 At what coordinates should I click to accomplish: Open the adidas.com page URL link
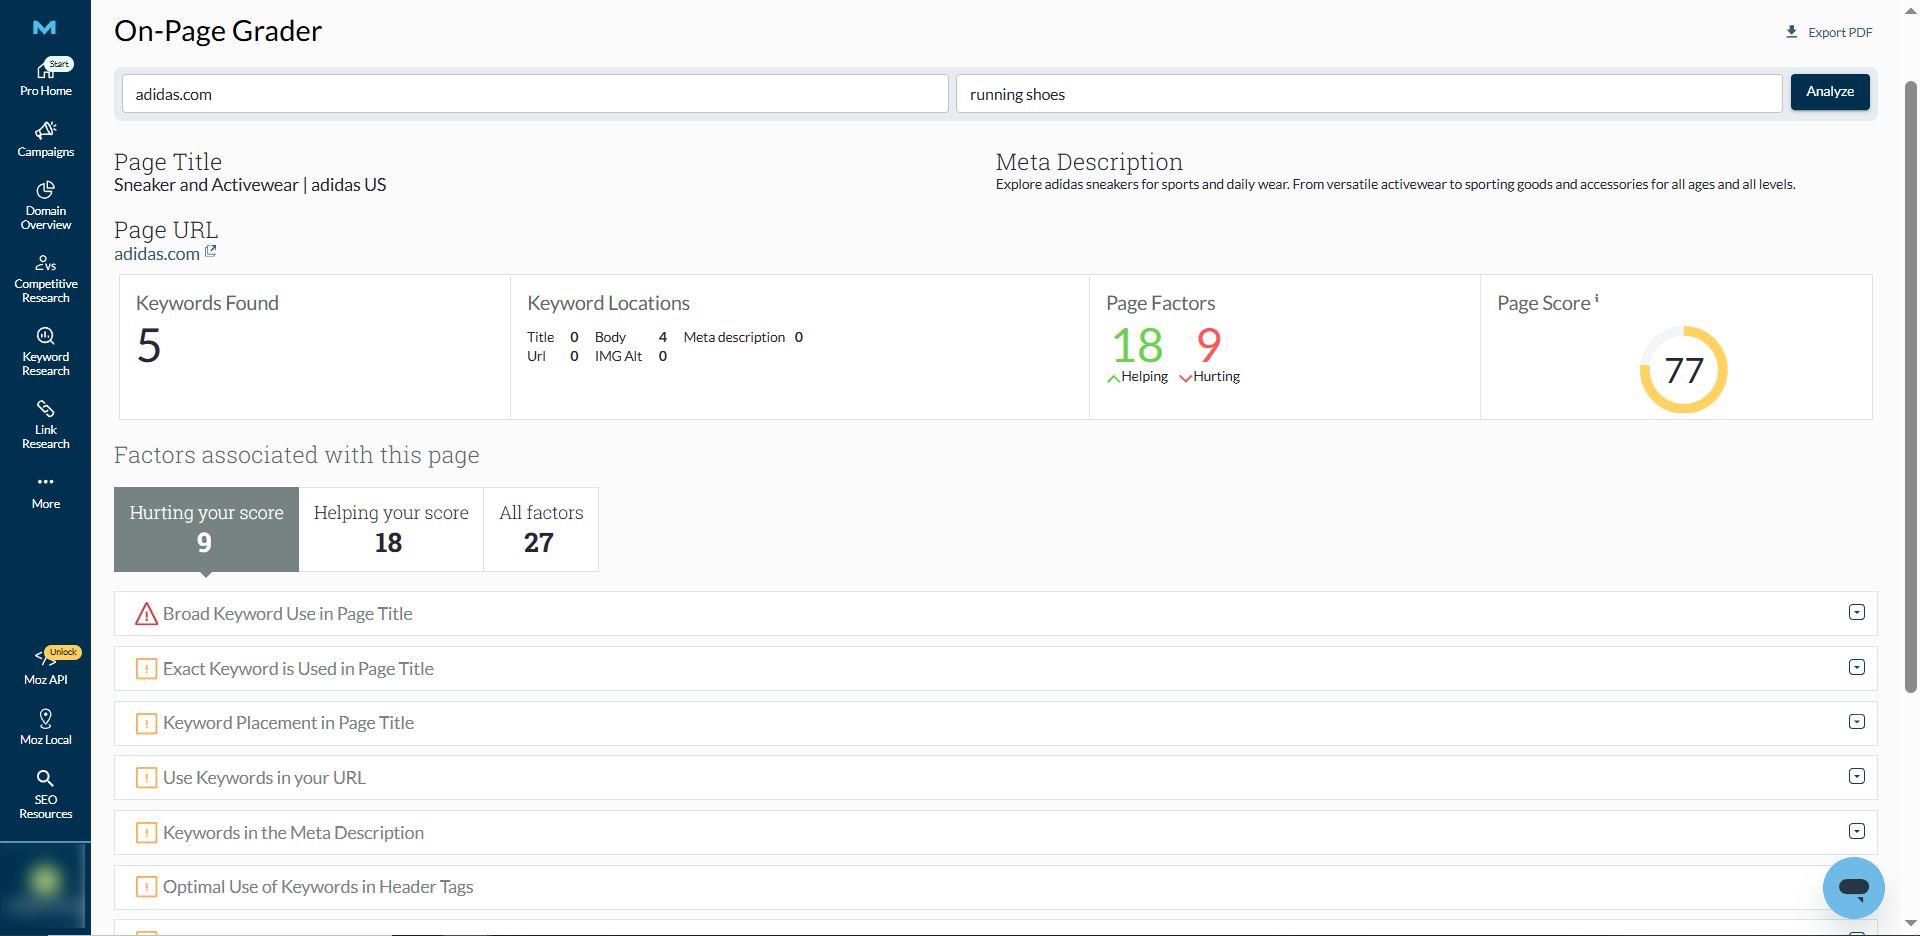(157, 254)
